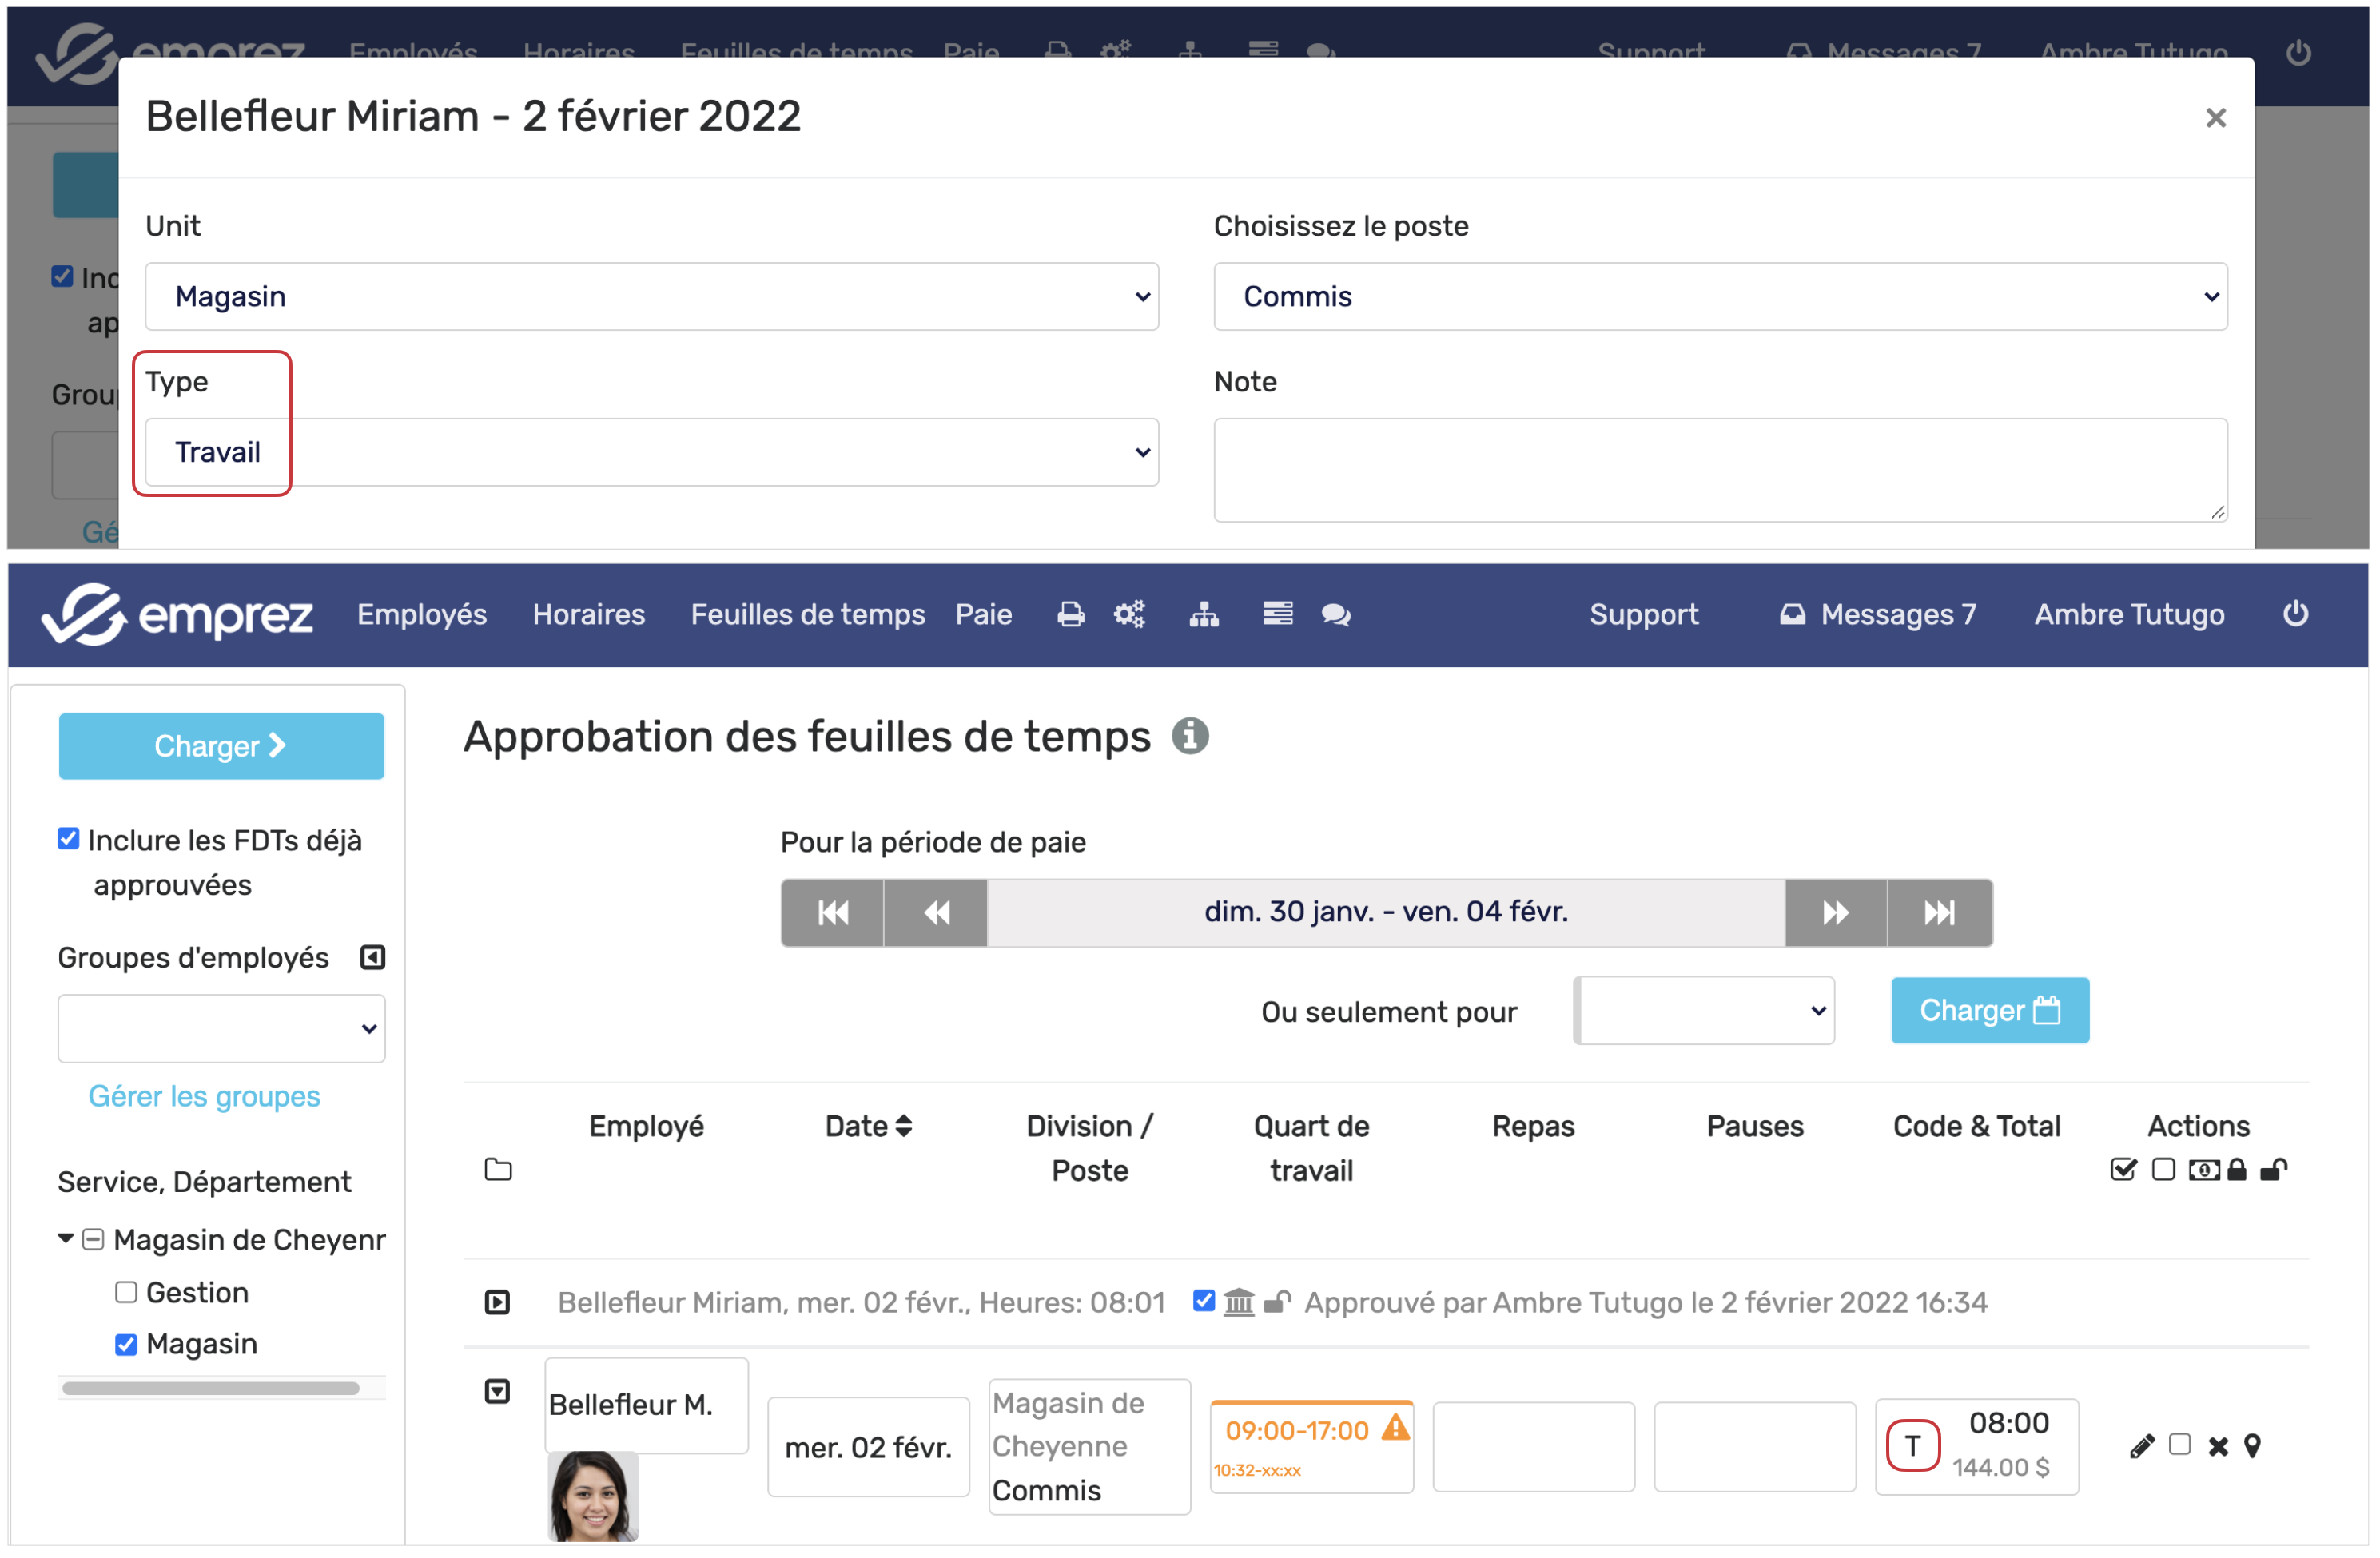This screenshot has width=2380, height=1558.
Task: Open the Feuilles de temps menu
Action: 807,614
